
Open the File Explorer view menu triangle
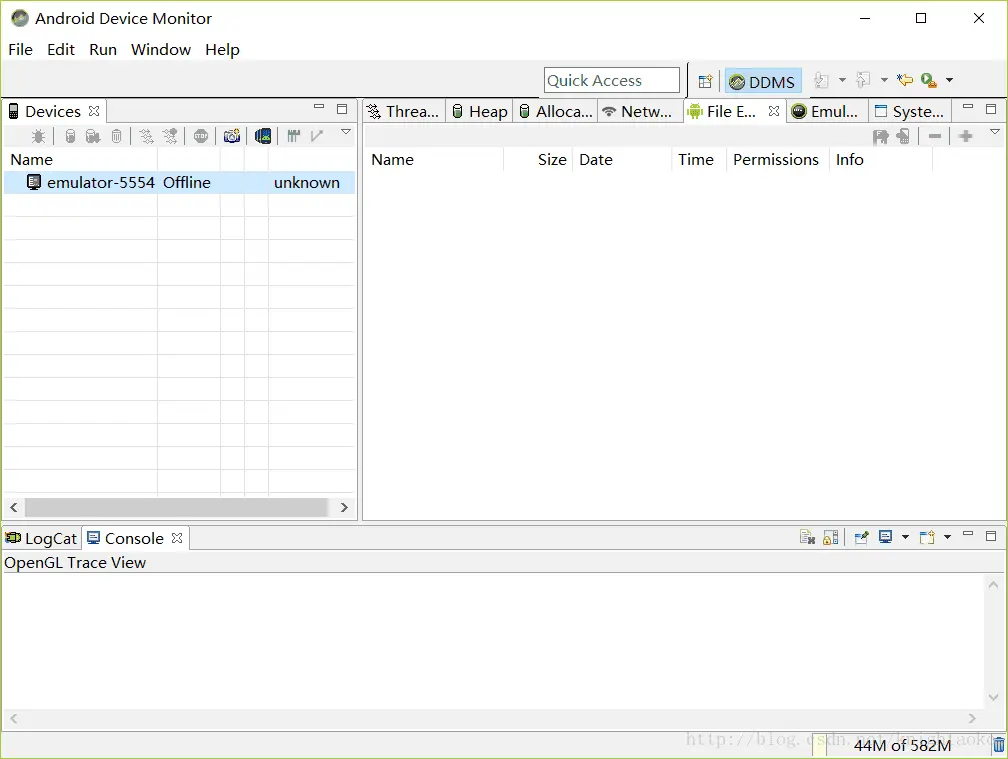tap(995, 132)
